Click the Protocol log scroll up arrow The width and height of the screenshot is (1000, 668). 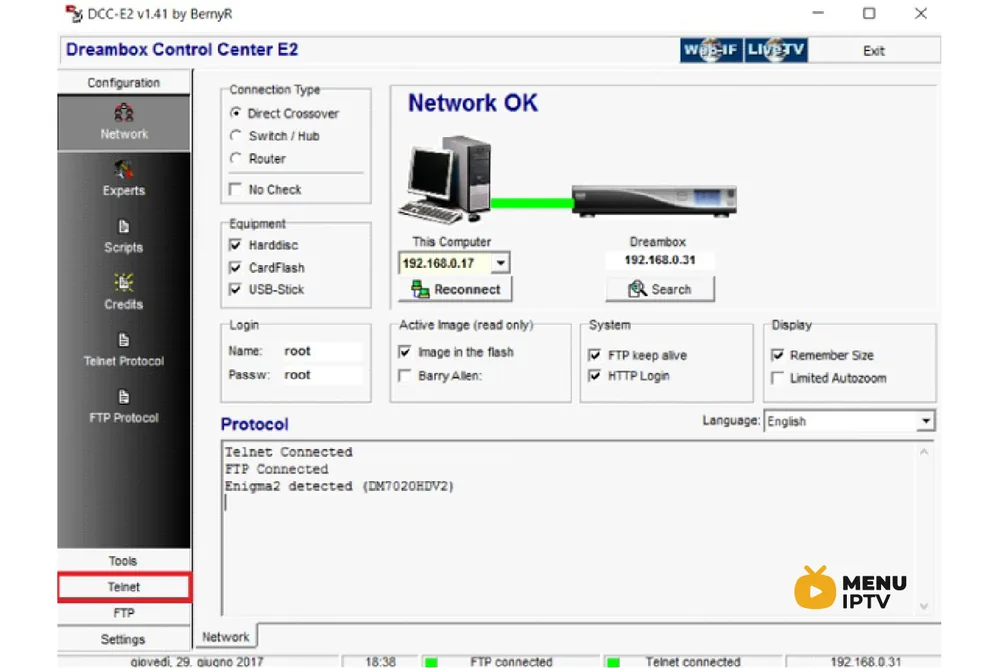[924, 452]
